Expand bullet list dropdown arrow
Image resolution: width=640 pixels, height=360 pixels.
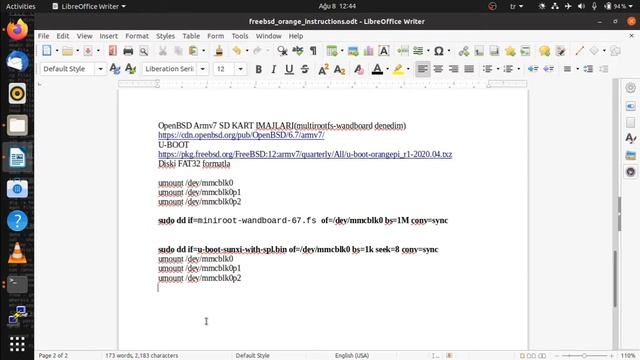tap(498, 69)
